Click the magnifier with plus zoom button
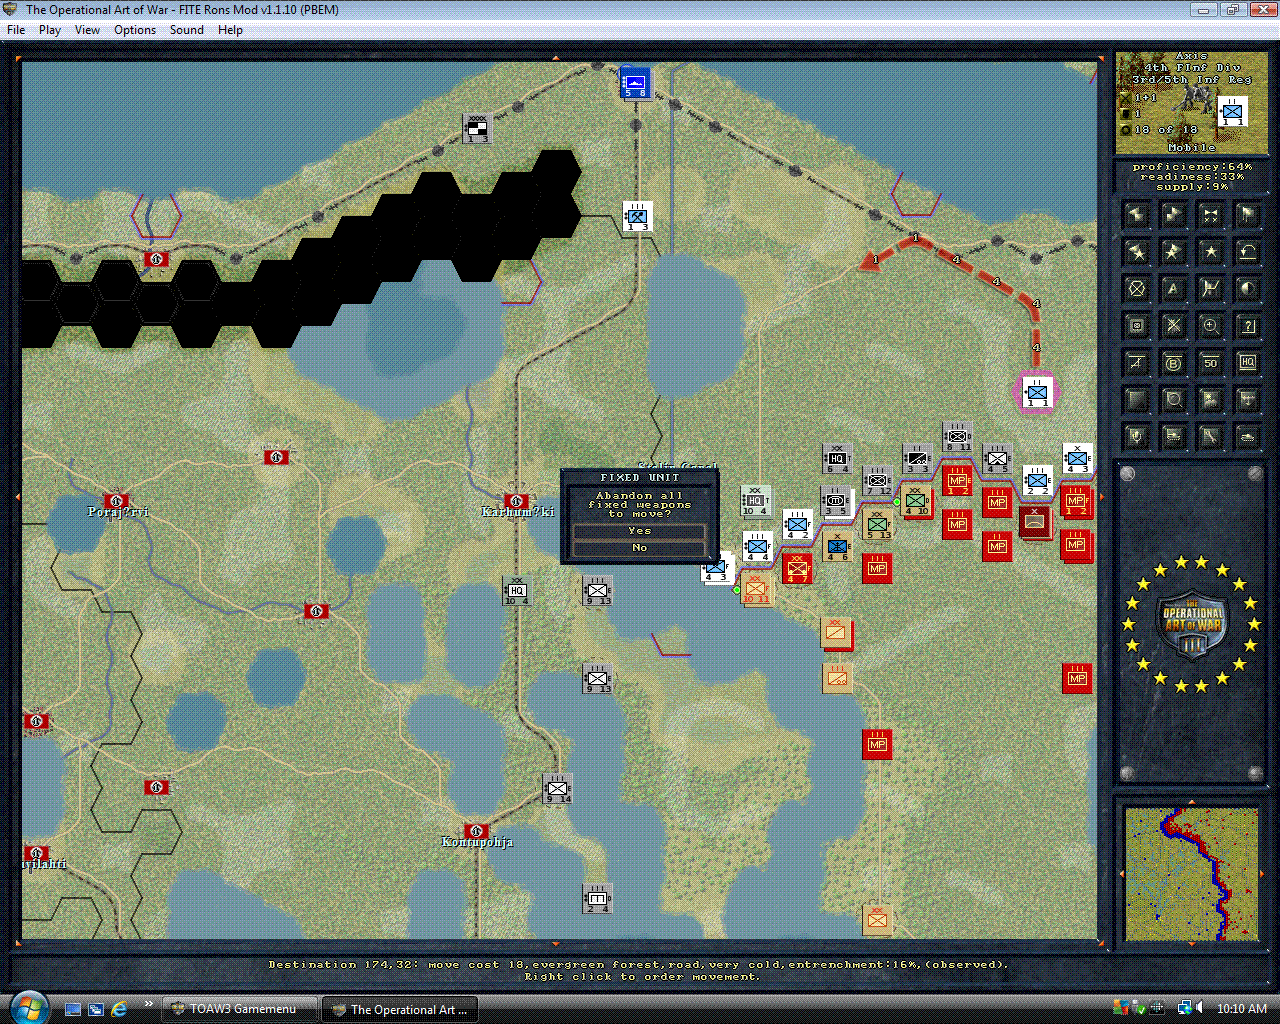1280x1024 pixels. (1210, 326)
